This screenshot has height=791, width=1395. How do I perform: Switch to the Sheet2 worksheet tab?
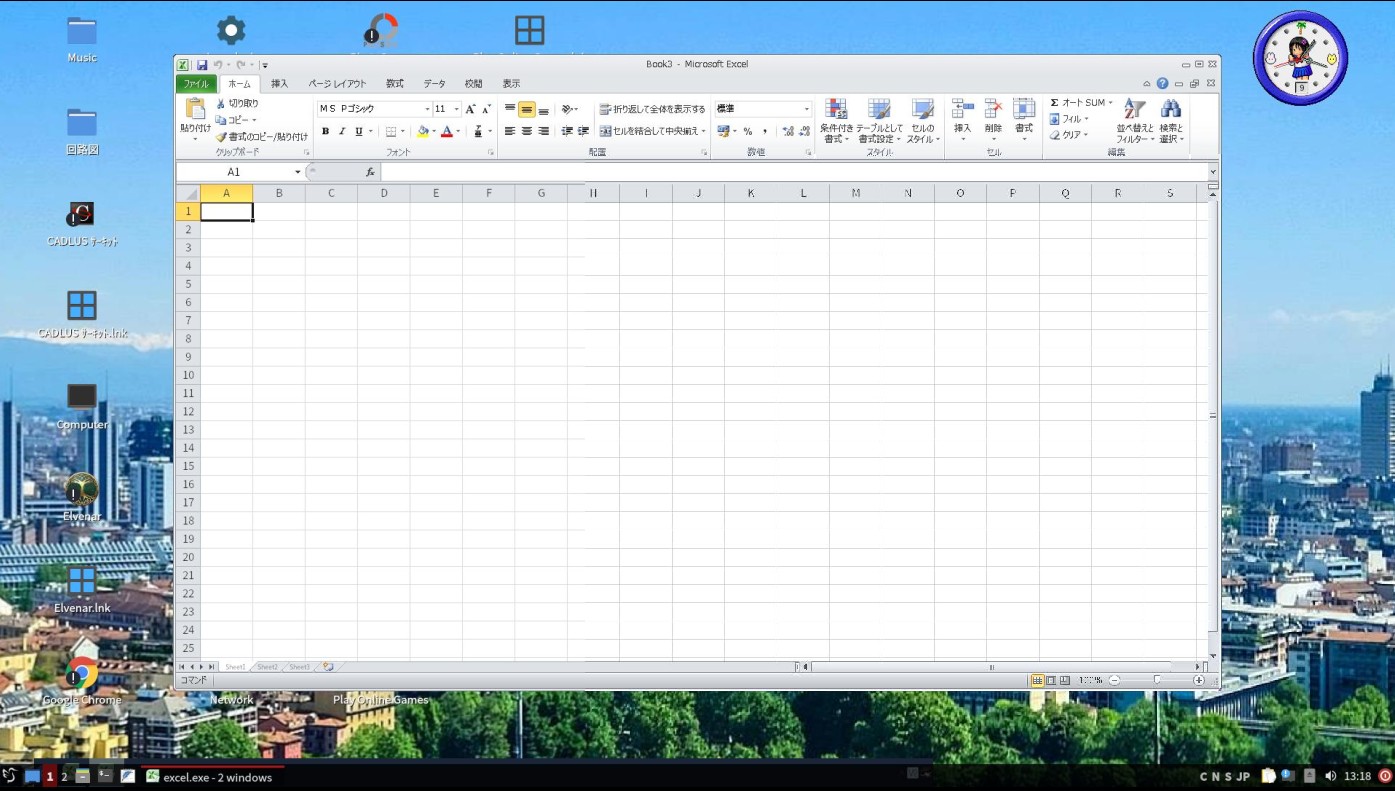267,666
